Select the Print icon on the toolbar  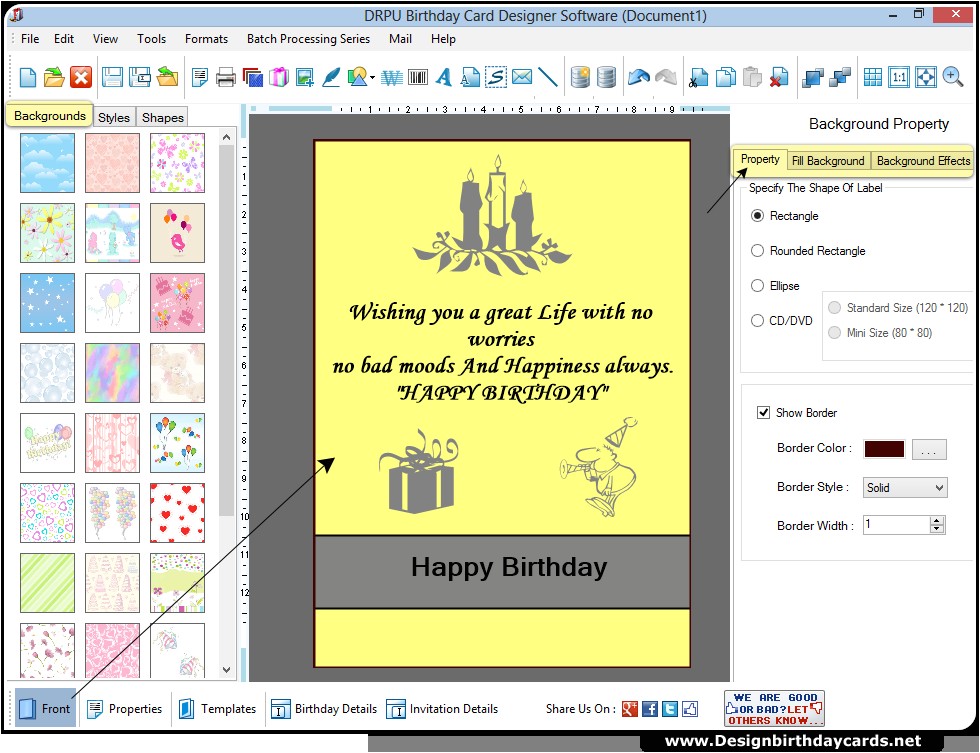point(225,77)
